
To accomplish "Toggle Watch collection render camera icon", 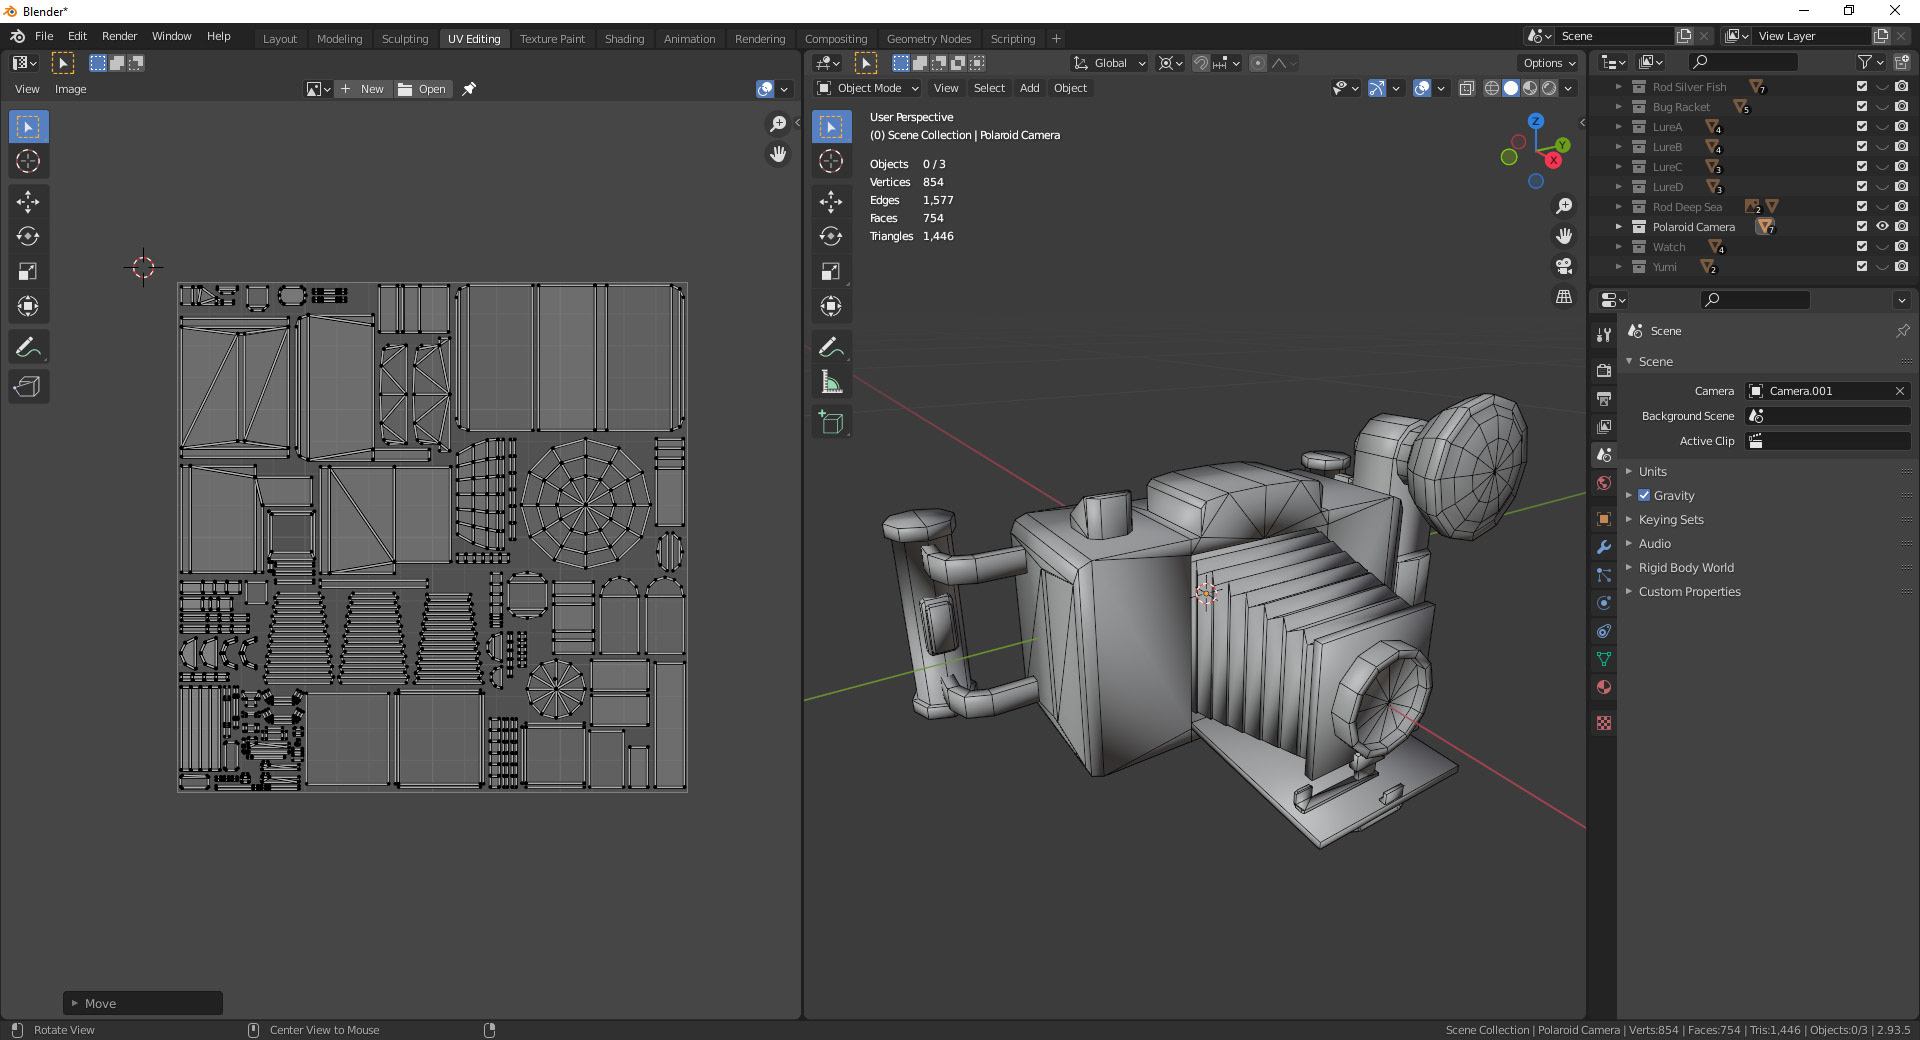I will [1902, 247].
